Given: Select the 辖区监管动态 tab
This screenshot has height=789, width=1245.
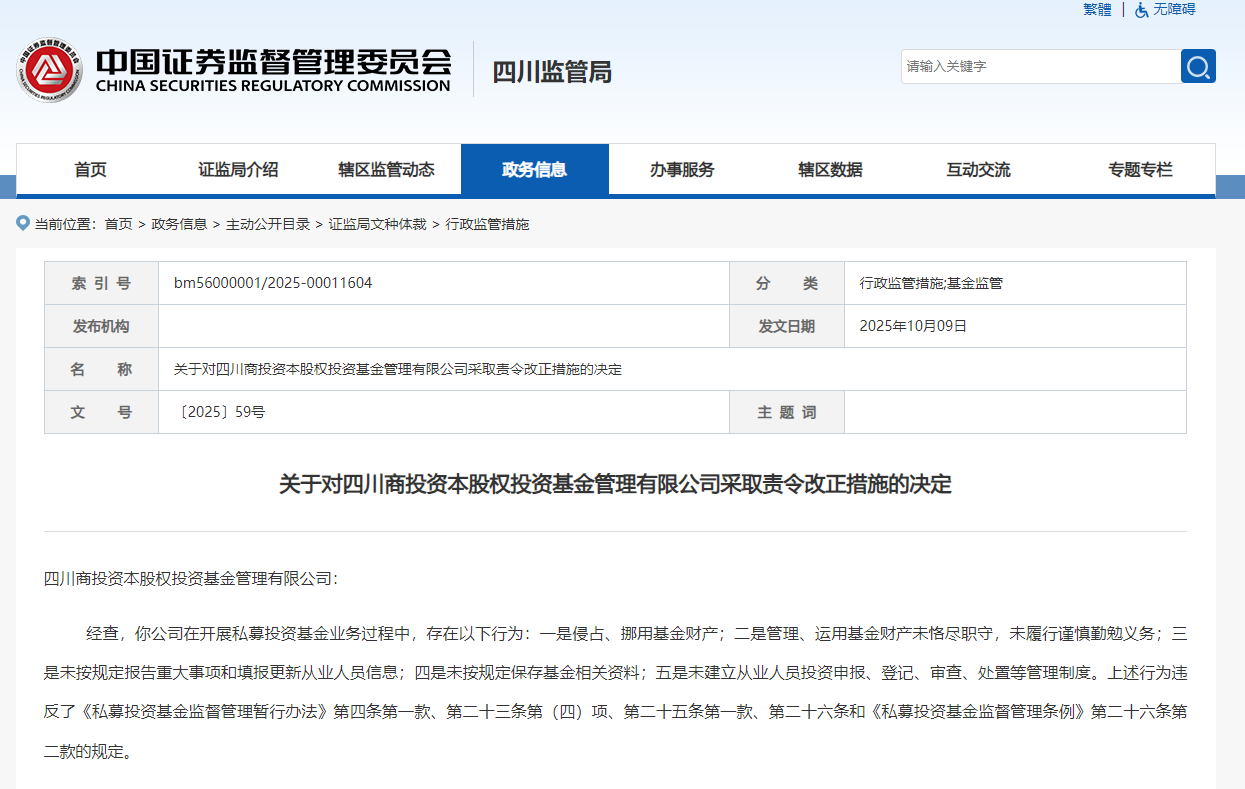Looking at the screenshot, I should tap(386, 170).
